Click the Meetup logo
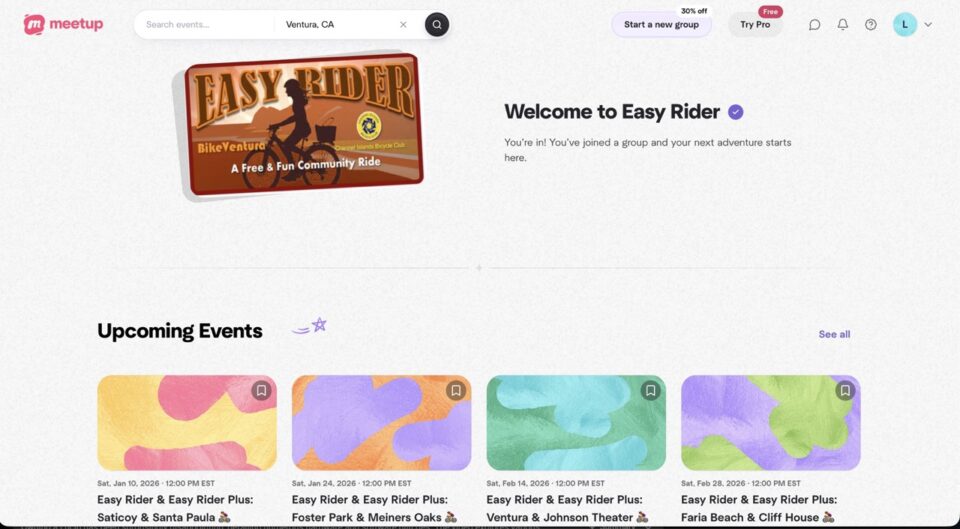The height and width of the screenshot is (529, 960). click(x=63, y=24)
